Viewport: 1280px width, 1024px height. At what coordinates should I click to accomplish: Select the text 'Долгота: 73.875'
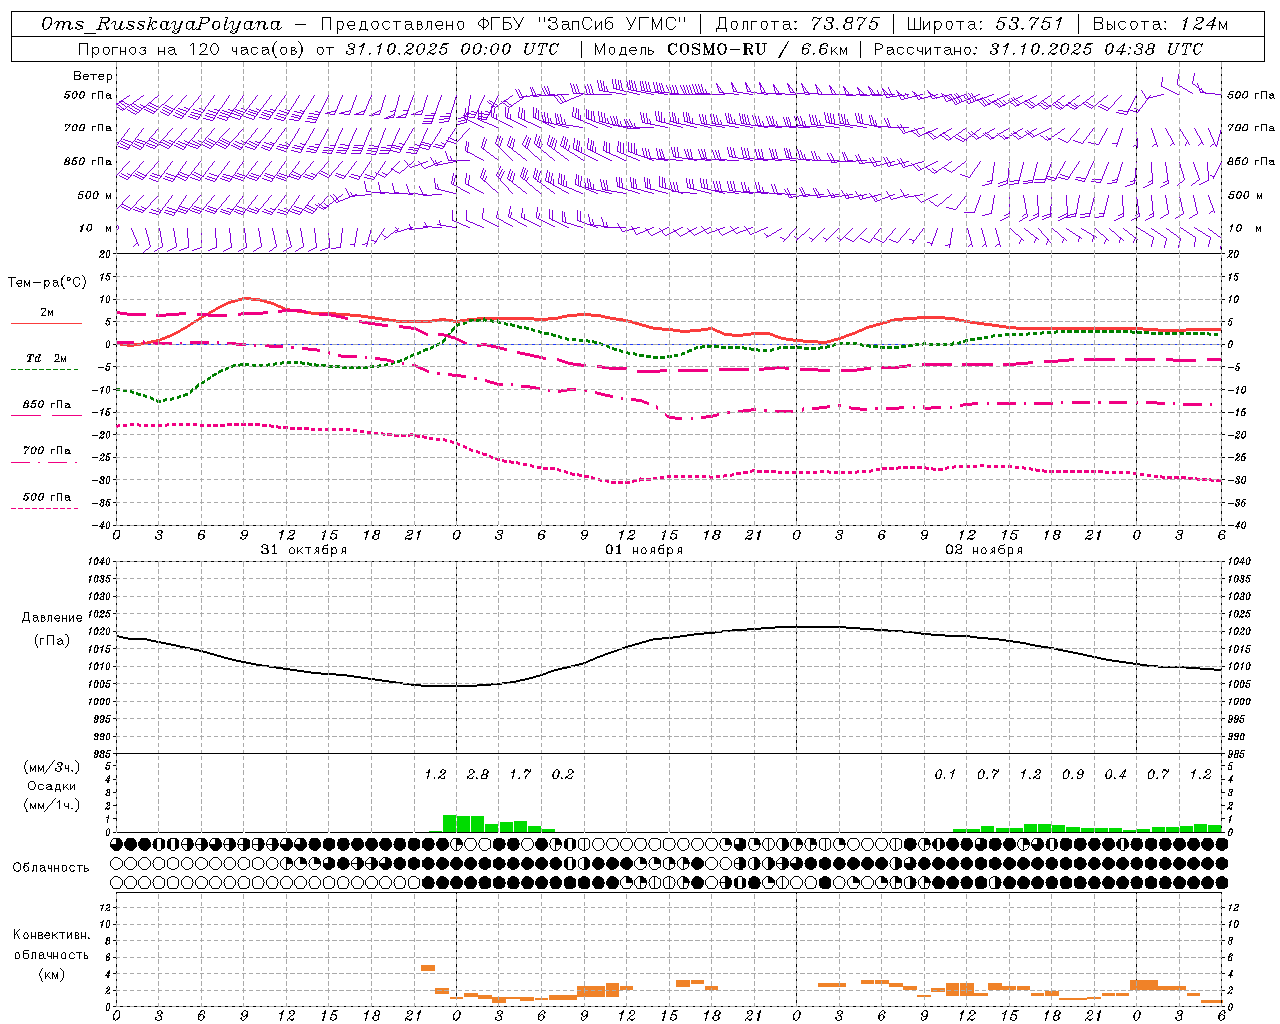point(798,24)
